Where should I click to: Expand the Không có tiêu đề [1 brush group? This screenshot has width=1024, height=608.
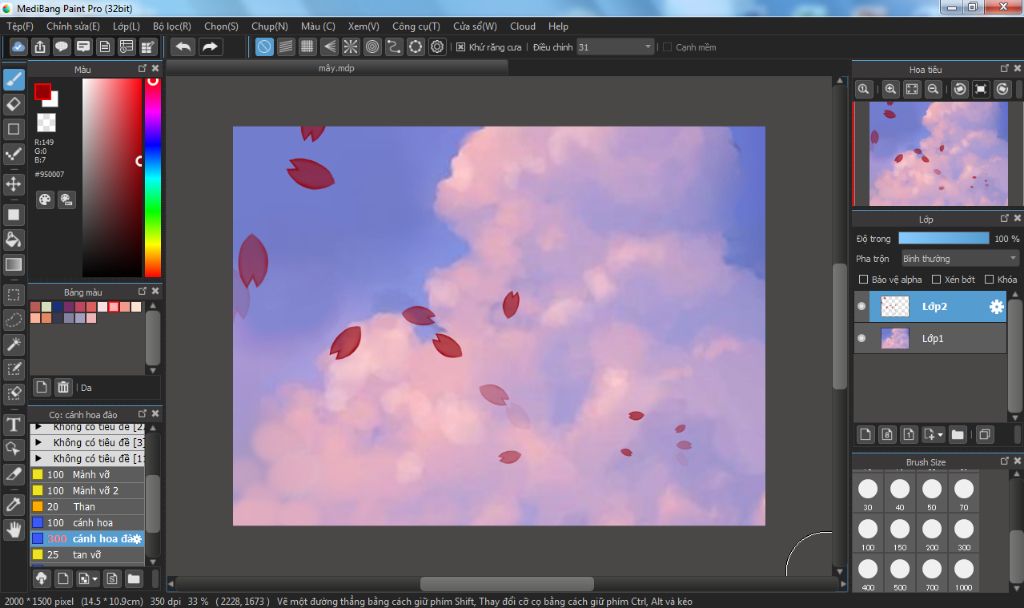point(39,458)
